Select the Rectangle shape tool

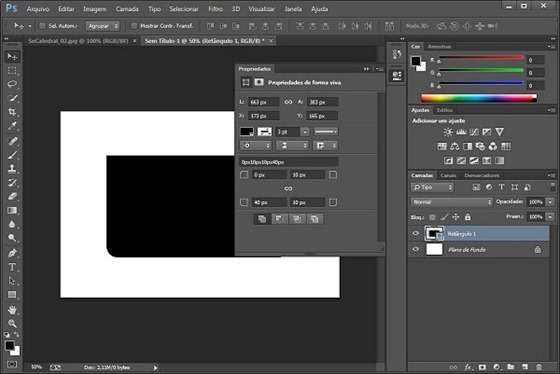[12, 295]
